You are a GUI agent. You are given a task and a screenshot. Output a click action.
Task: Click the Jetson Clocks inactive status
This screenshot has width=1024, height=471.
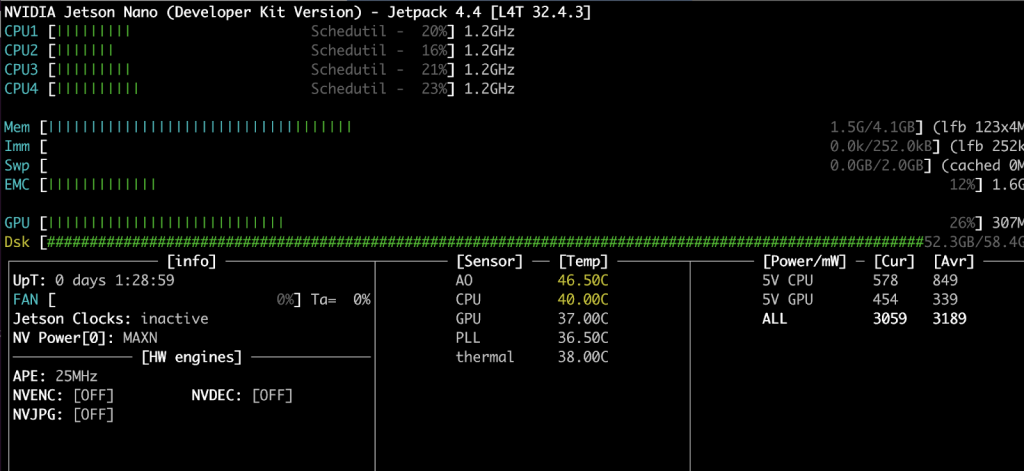110,319
